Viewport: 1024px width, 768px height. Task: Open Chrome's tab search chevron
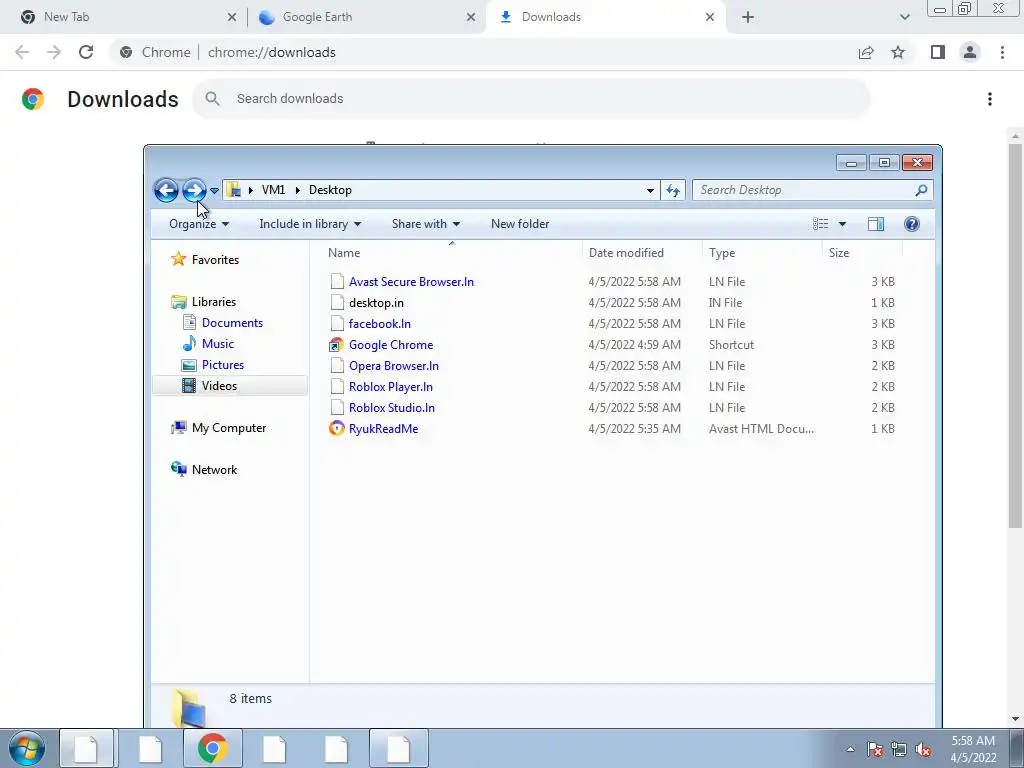904,17
